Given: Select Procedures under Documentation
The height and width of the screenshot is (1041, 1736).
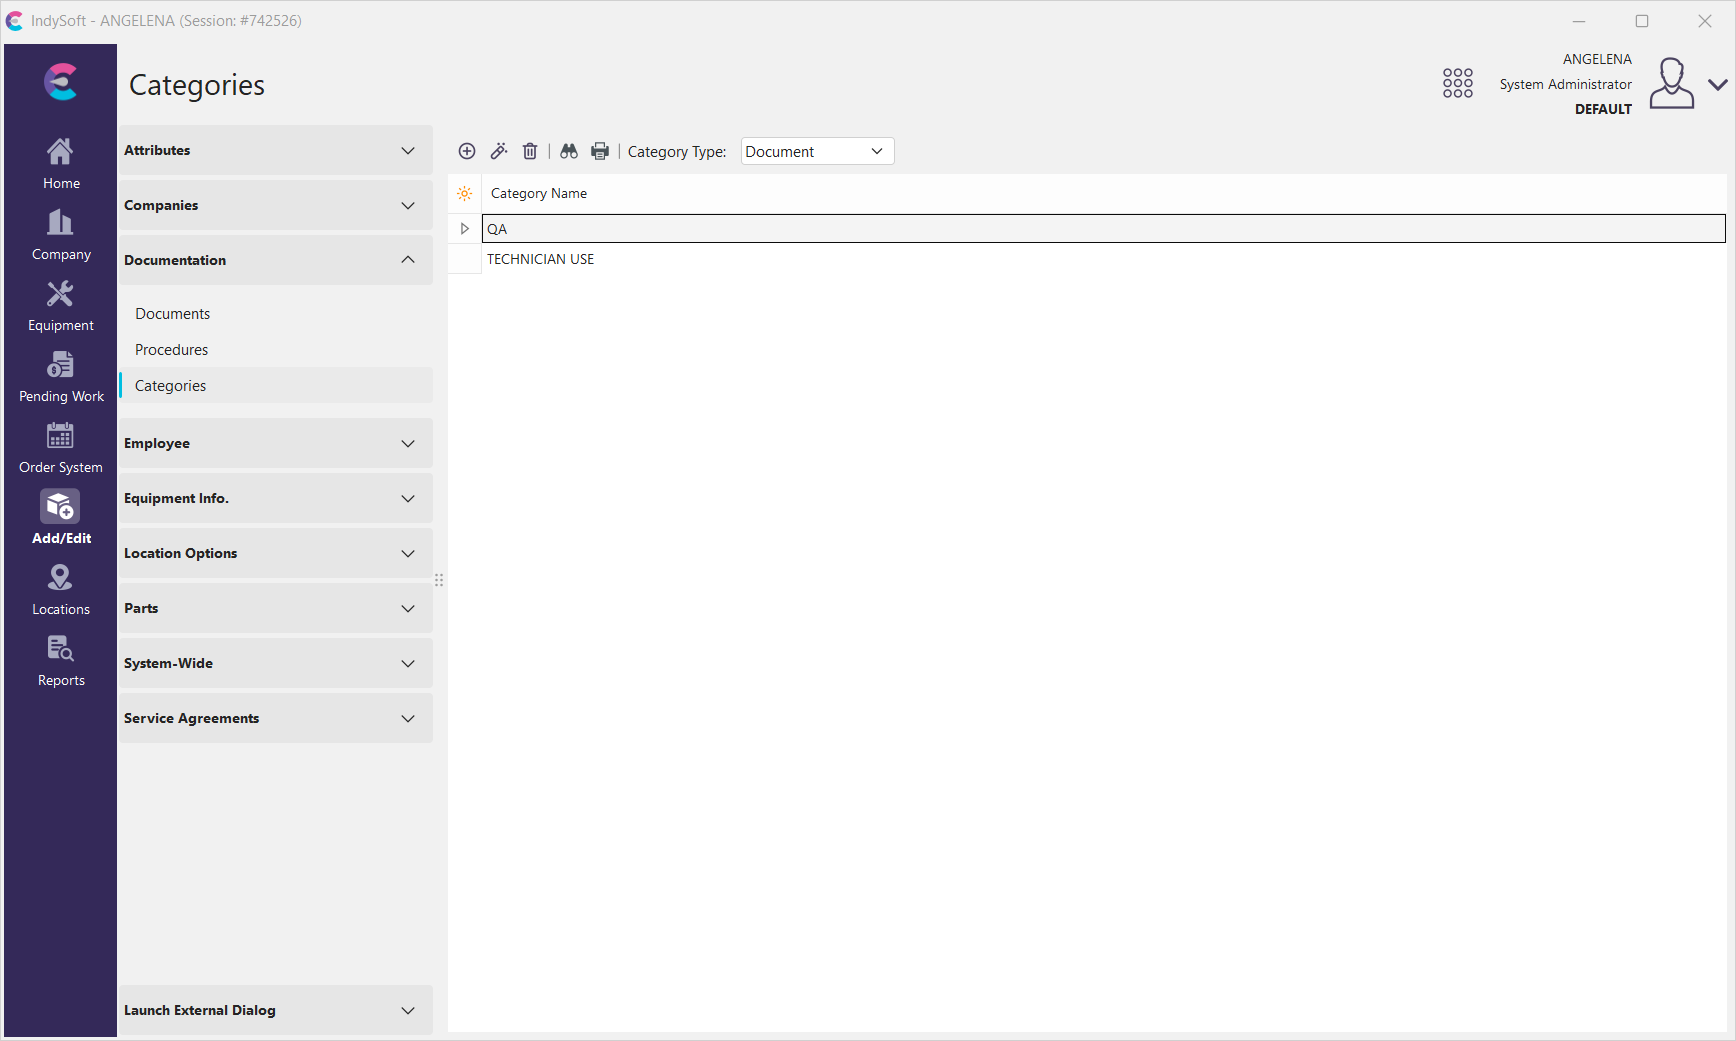Looking at the screenshot, I should click(x=171, y=350).
